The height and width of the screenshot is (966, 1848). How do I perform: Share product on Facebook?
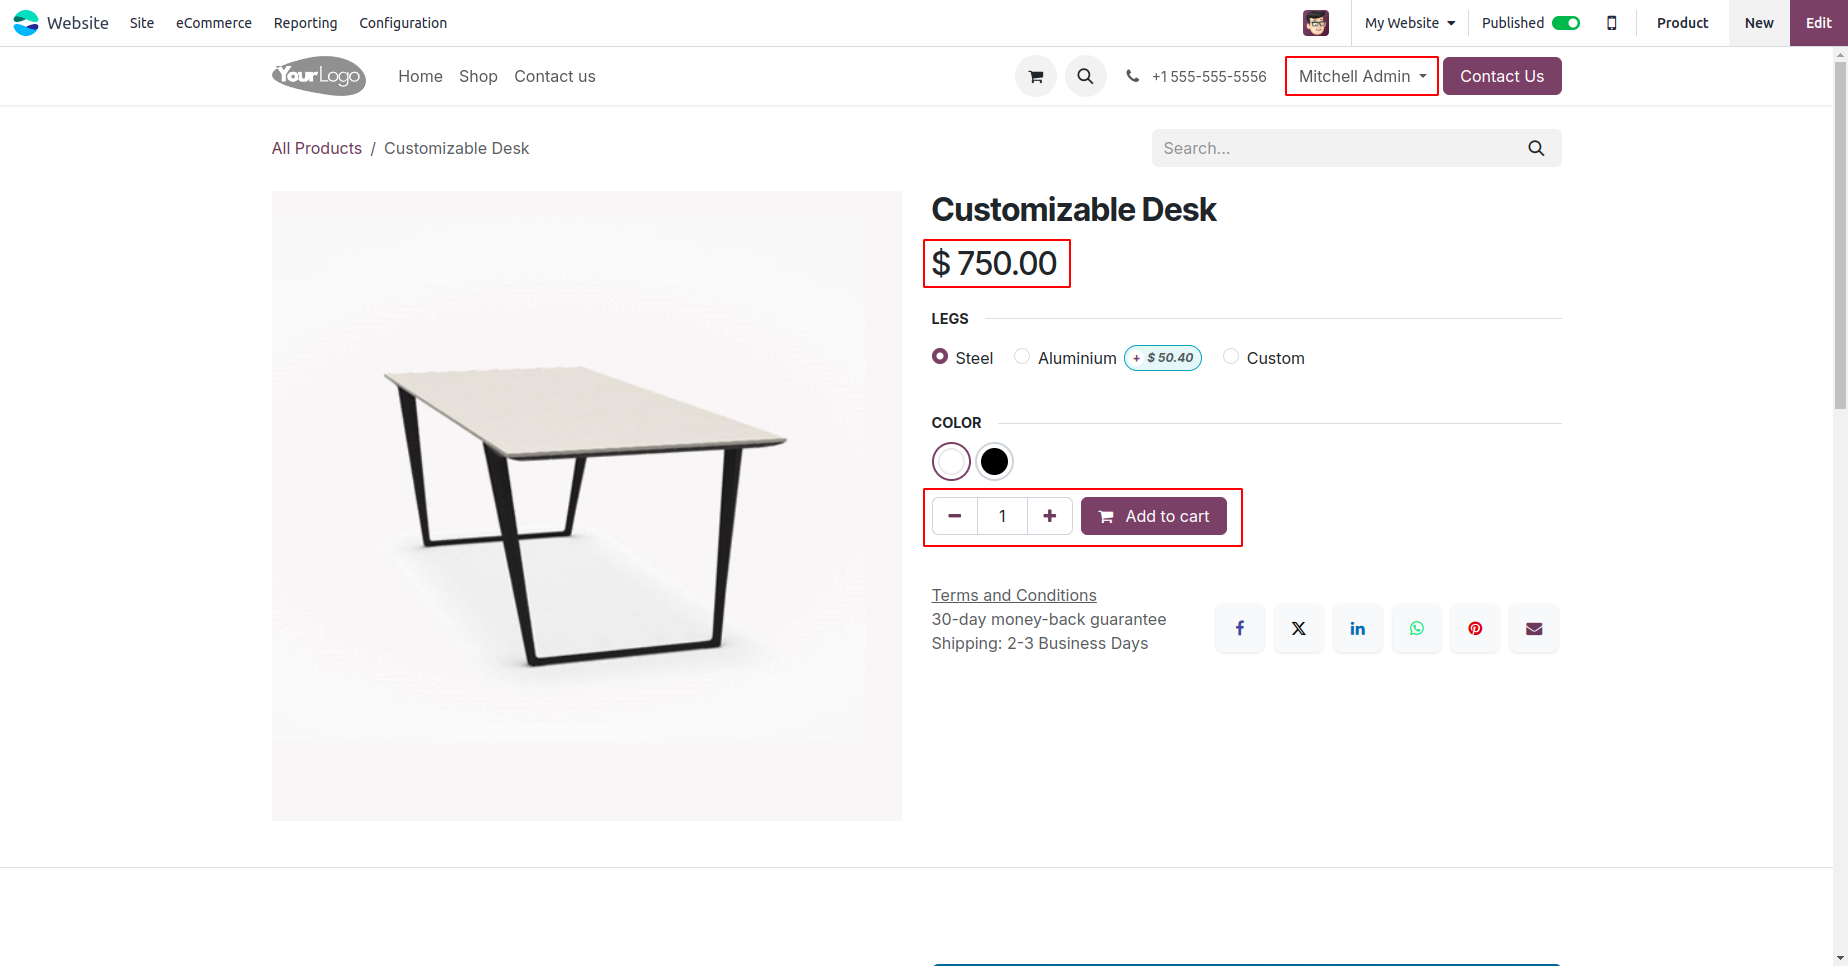click(x=1240, y=628)
